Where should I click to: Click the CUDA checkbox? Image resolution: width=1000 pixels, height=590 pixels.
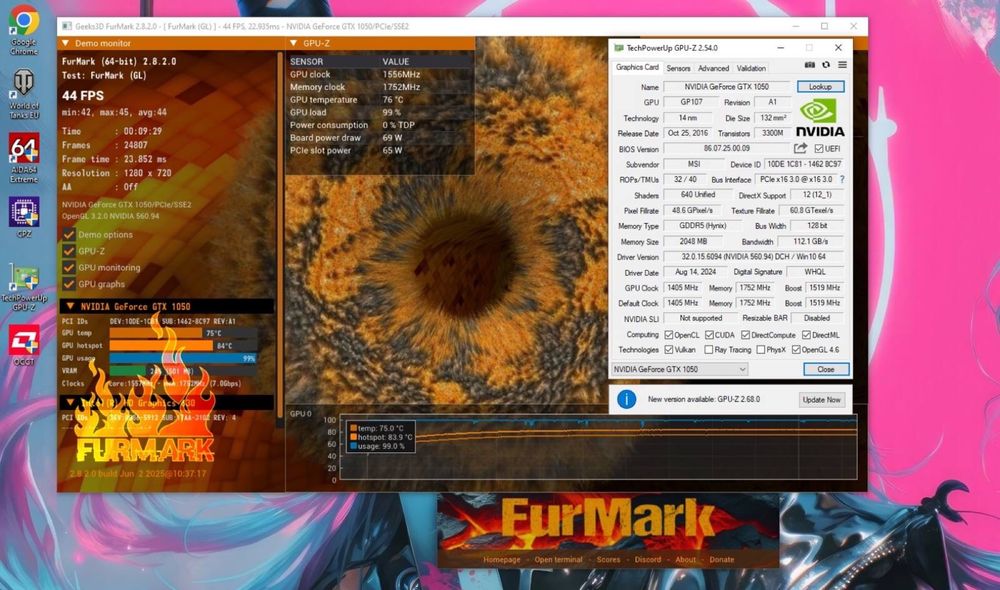(x=709, y=335)
